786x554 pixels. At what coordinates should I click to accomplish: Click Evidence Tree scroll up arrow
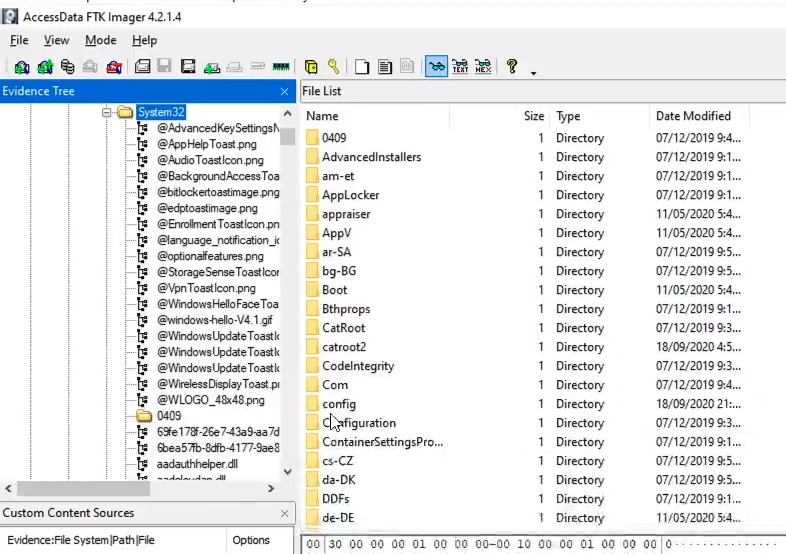pos(287,113)
